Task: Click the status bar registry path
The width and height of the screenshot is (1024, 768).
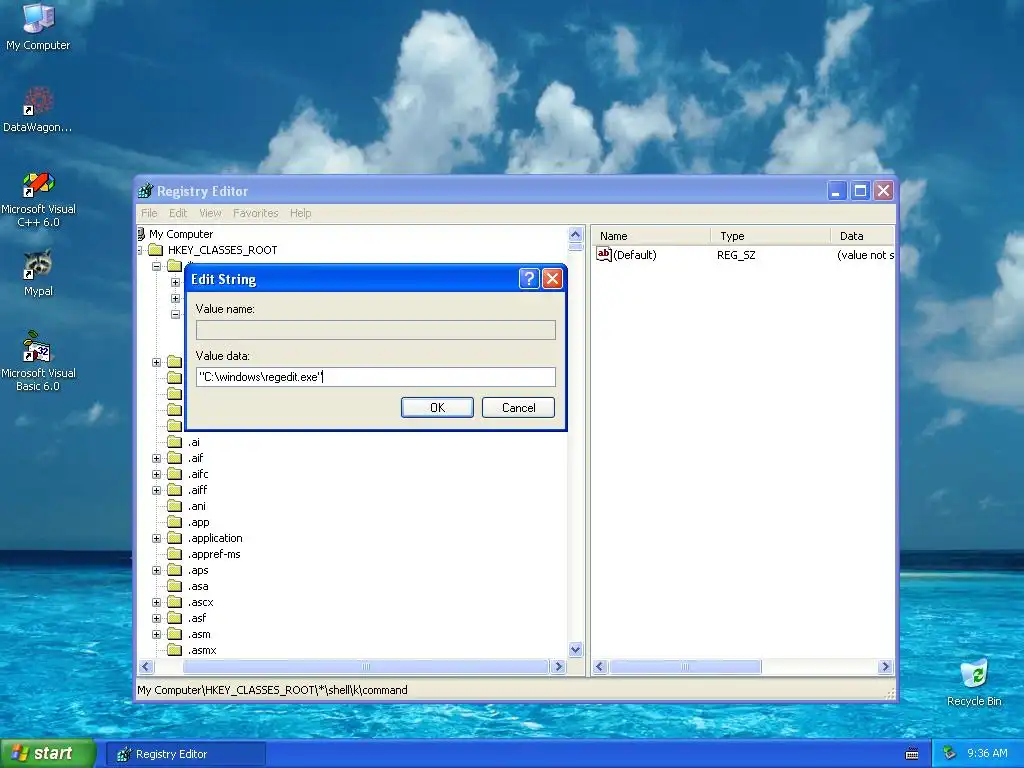Action: pyautogui.click(x=272, y=690)
